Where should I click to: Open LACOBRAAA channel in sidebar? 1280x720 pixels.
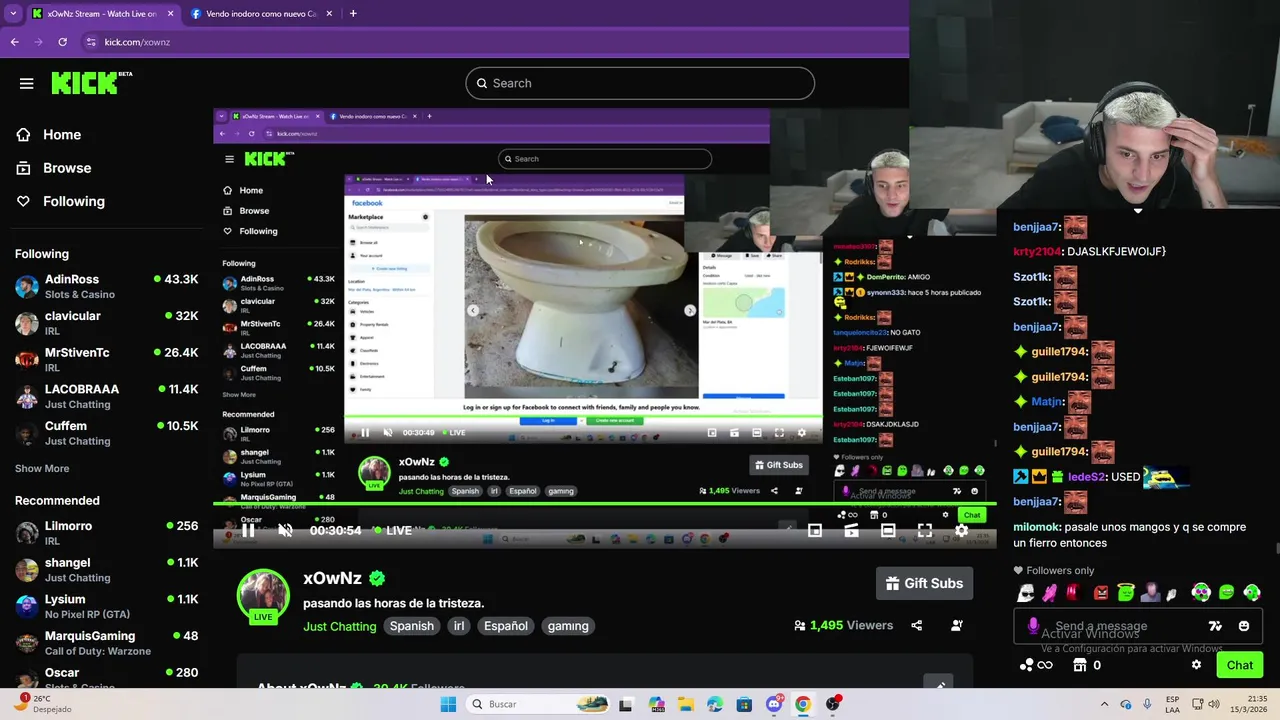(x=106, y=396)
